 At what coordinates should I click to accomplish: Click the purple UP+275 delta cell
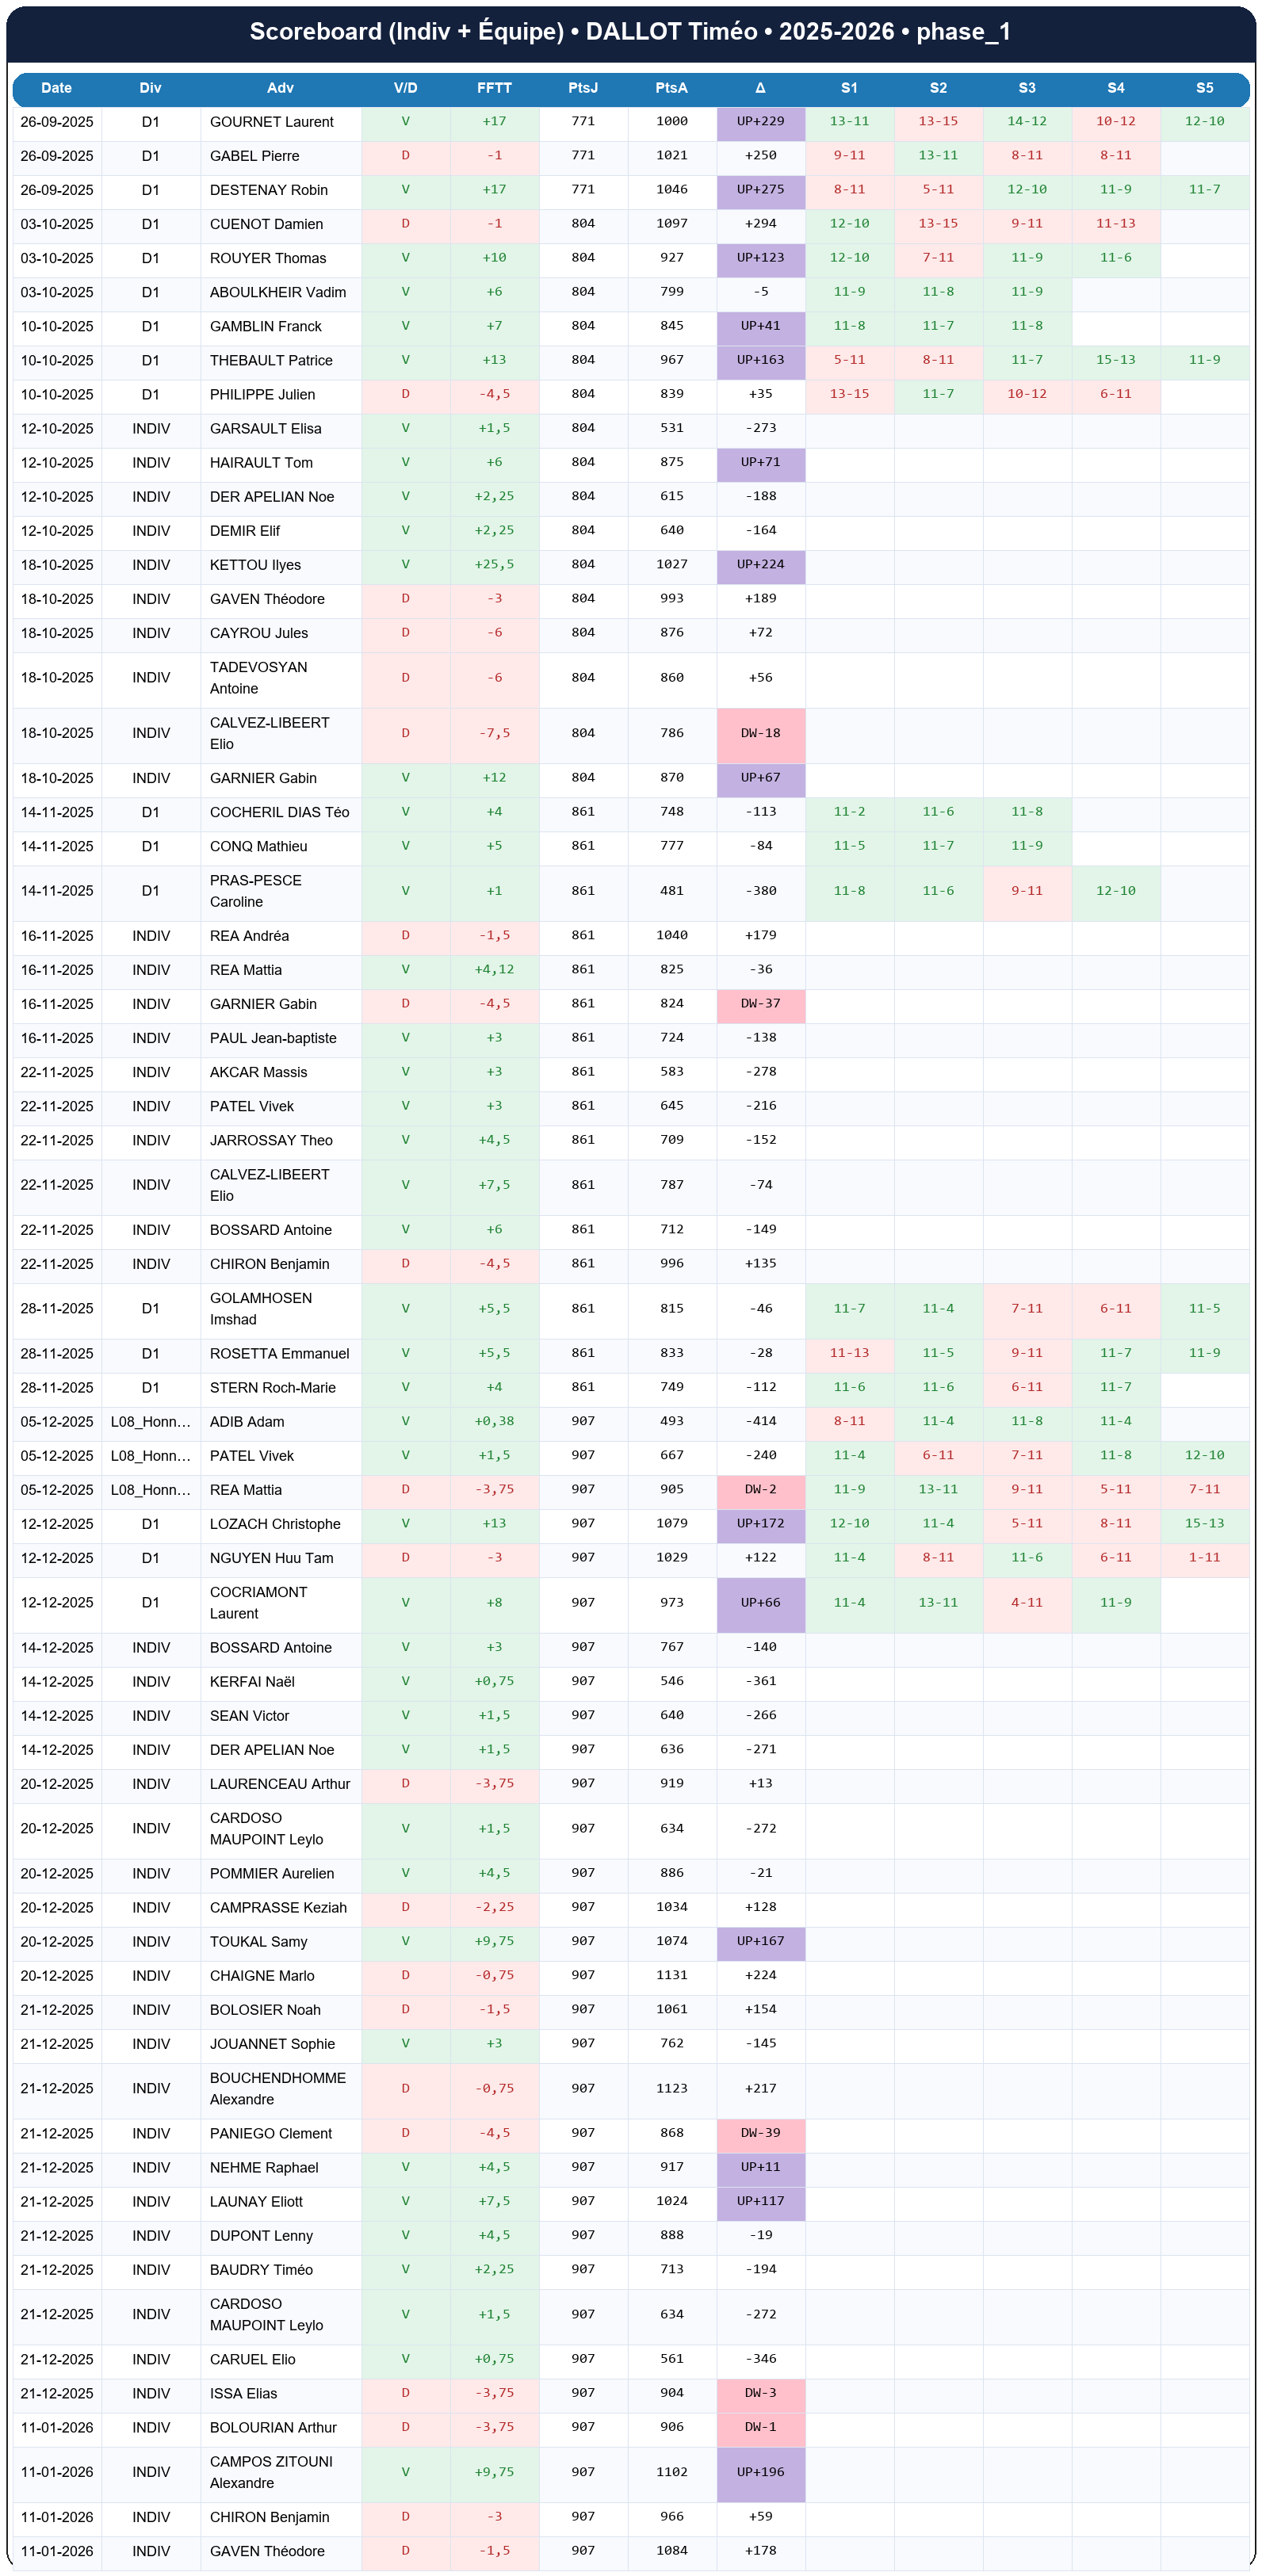[x=760, y=190]
